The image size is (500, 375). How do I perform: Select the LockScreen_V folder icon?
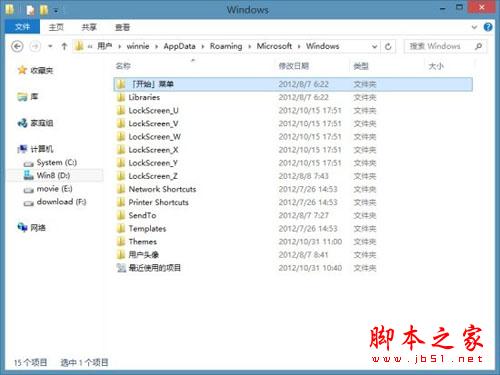(121, 124)
